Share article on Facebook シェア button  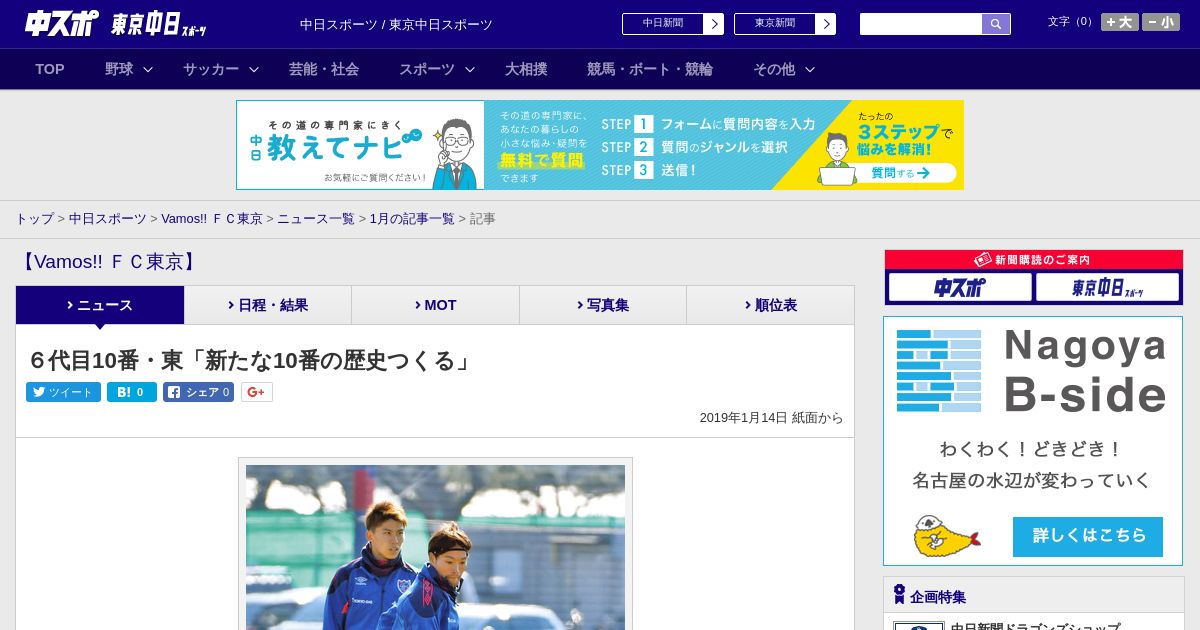198,392
